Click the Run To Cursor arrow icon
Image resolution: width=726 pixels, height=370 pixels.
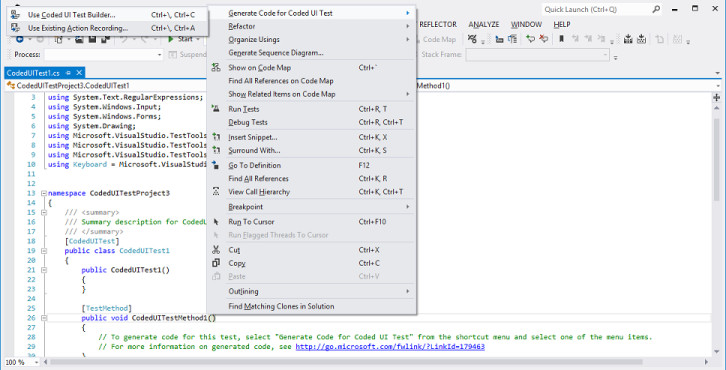point(216,222)
